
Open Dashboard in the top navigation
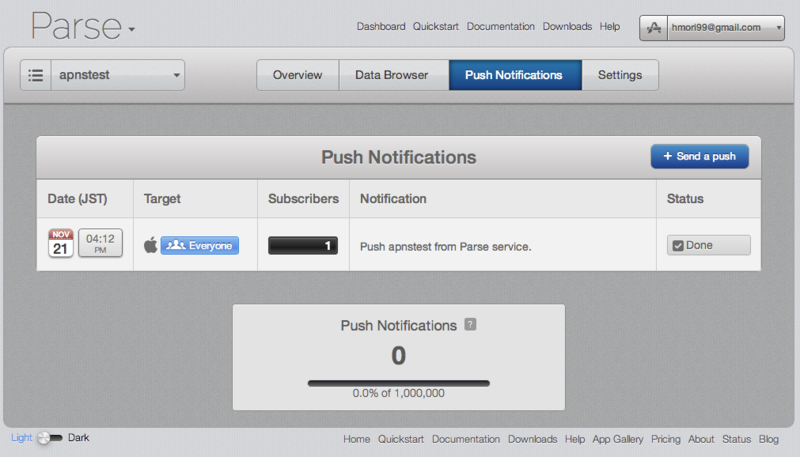pyautogui.click(x=381, y=27)
